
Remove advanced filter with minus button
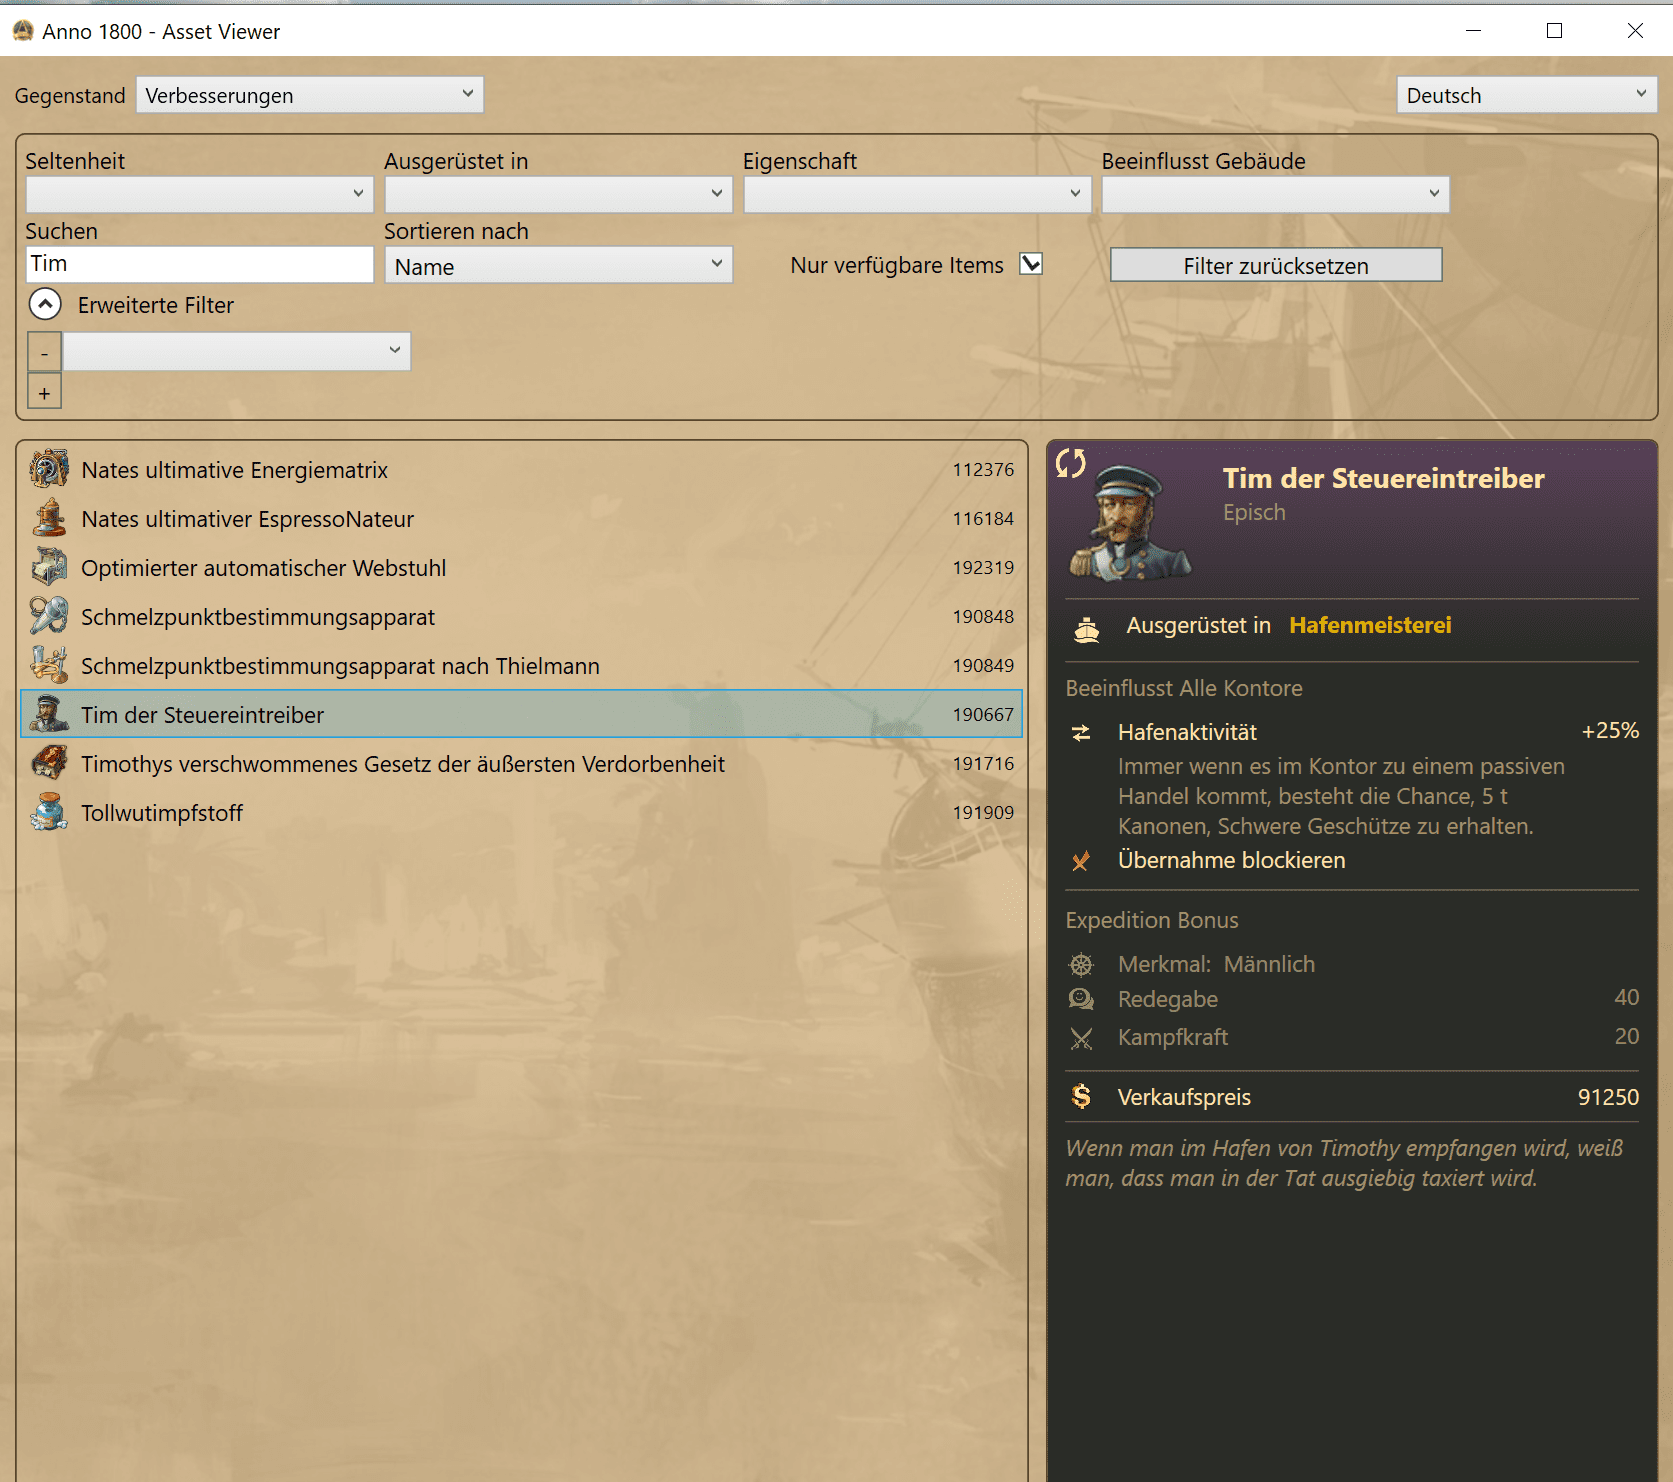45,352
